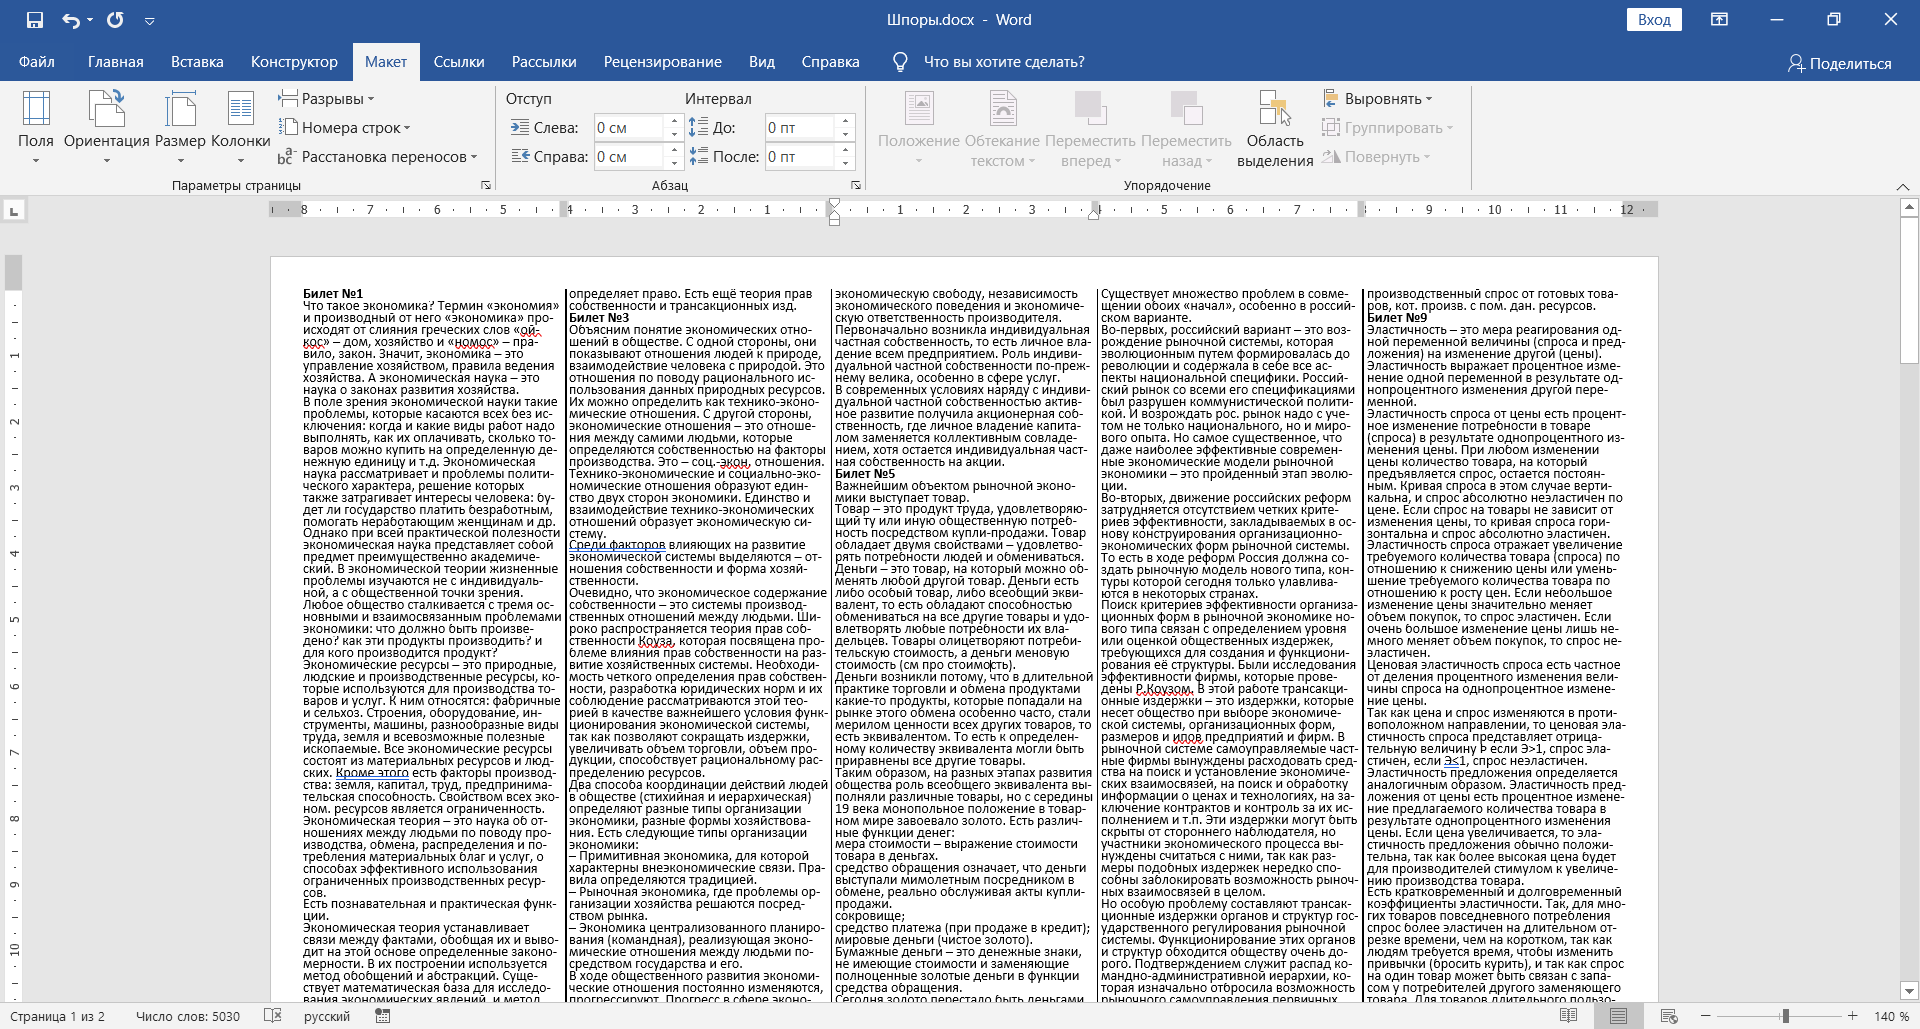Open the Поля margins menu
1920x1029 pixels.
36,128
